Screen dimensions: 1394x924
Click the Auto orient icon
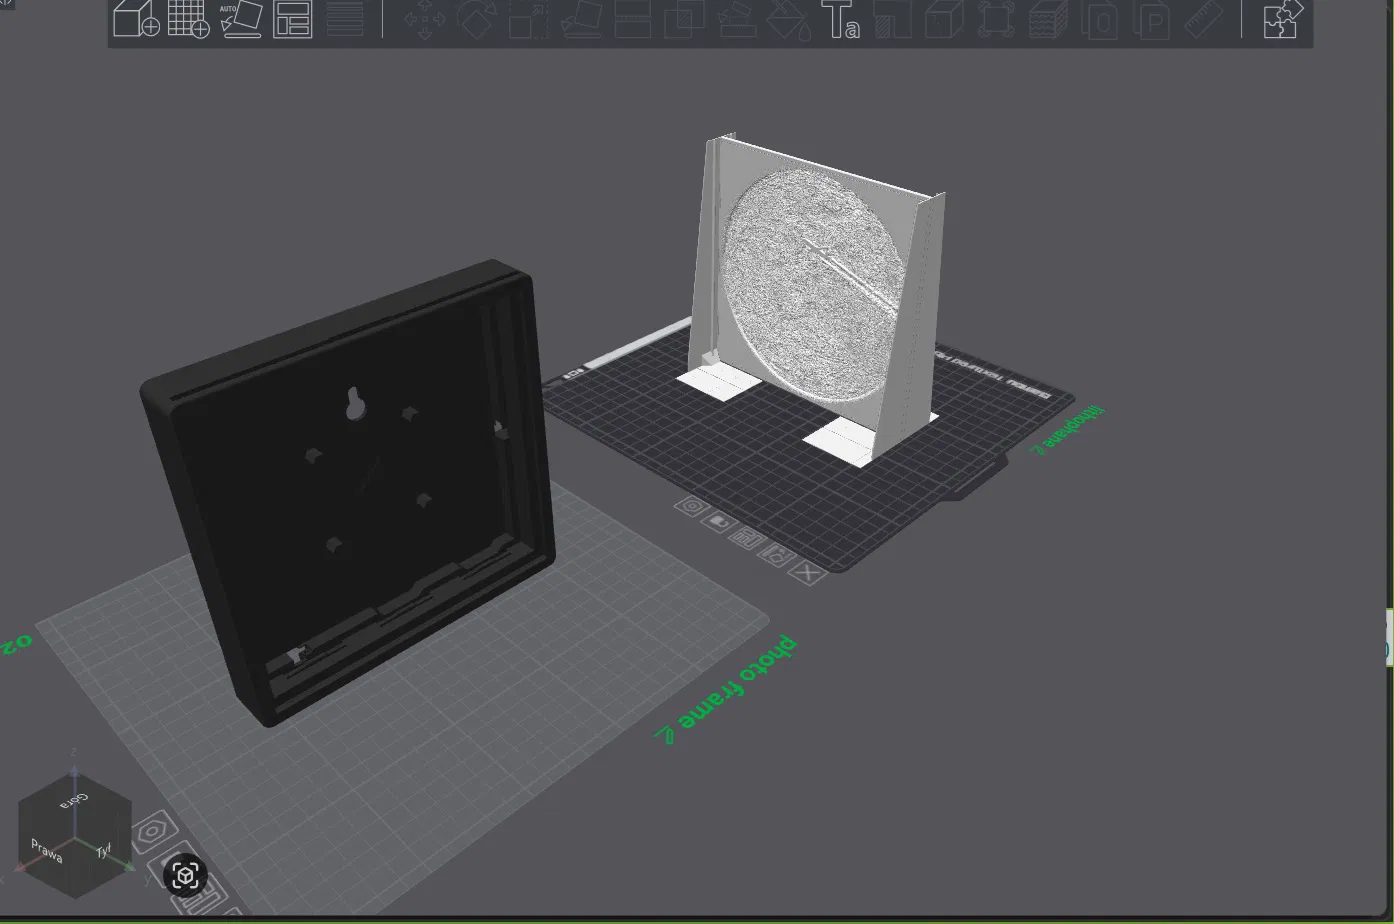tap(240, 18)
